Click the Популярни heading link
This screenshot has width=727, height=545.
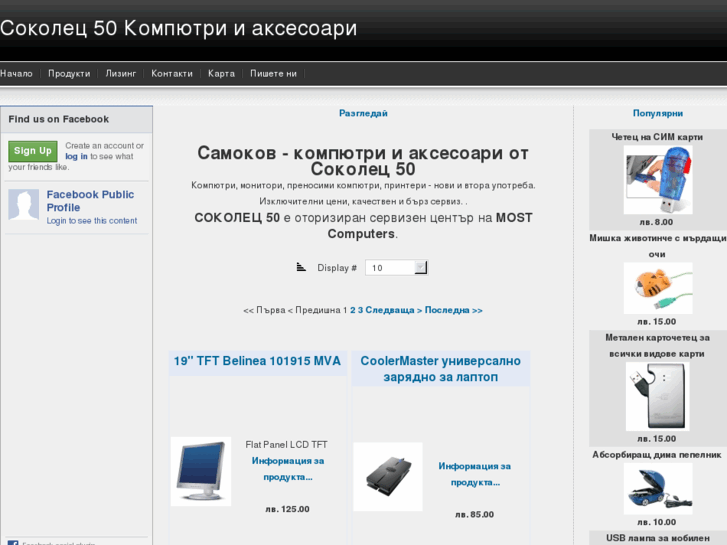(x=657, y=113)
